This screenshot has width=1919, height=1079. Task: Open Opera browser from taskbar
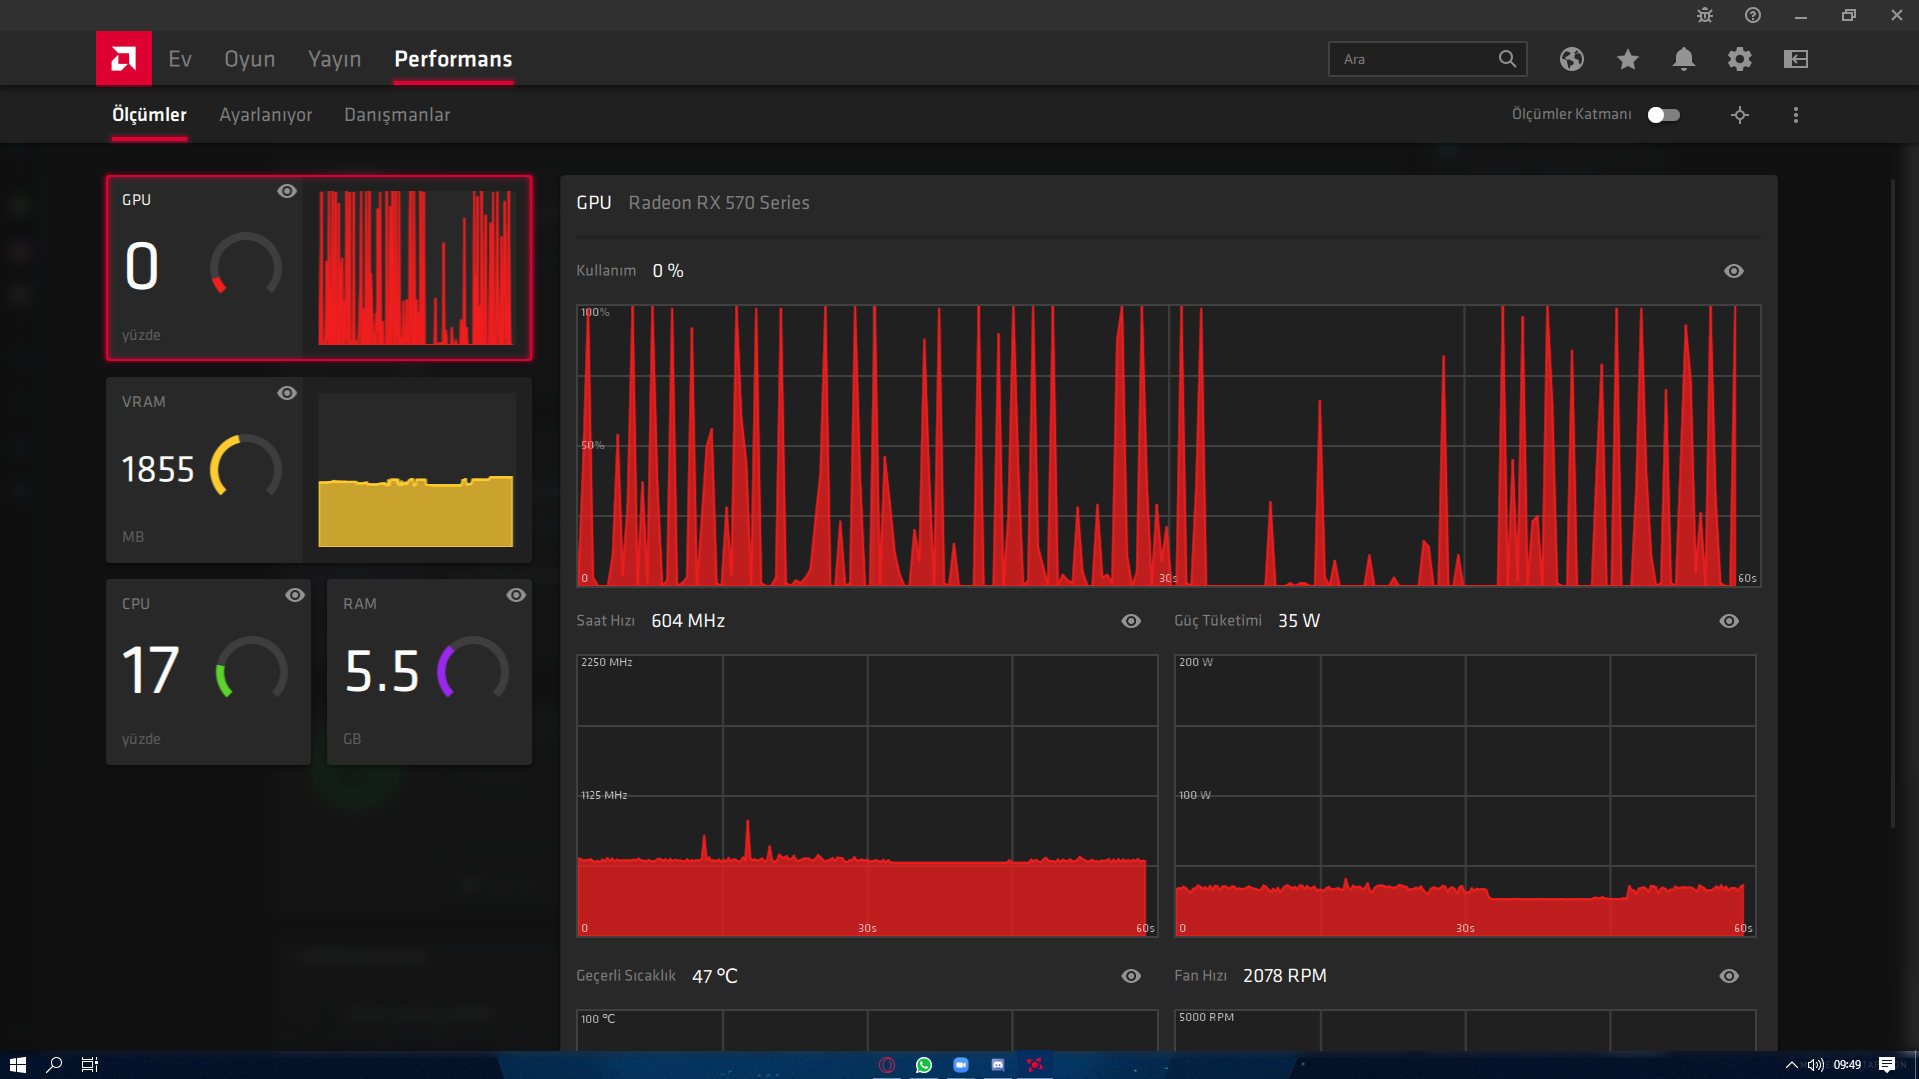(887, 1065)
